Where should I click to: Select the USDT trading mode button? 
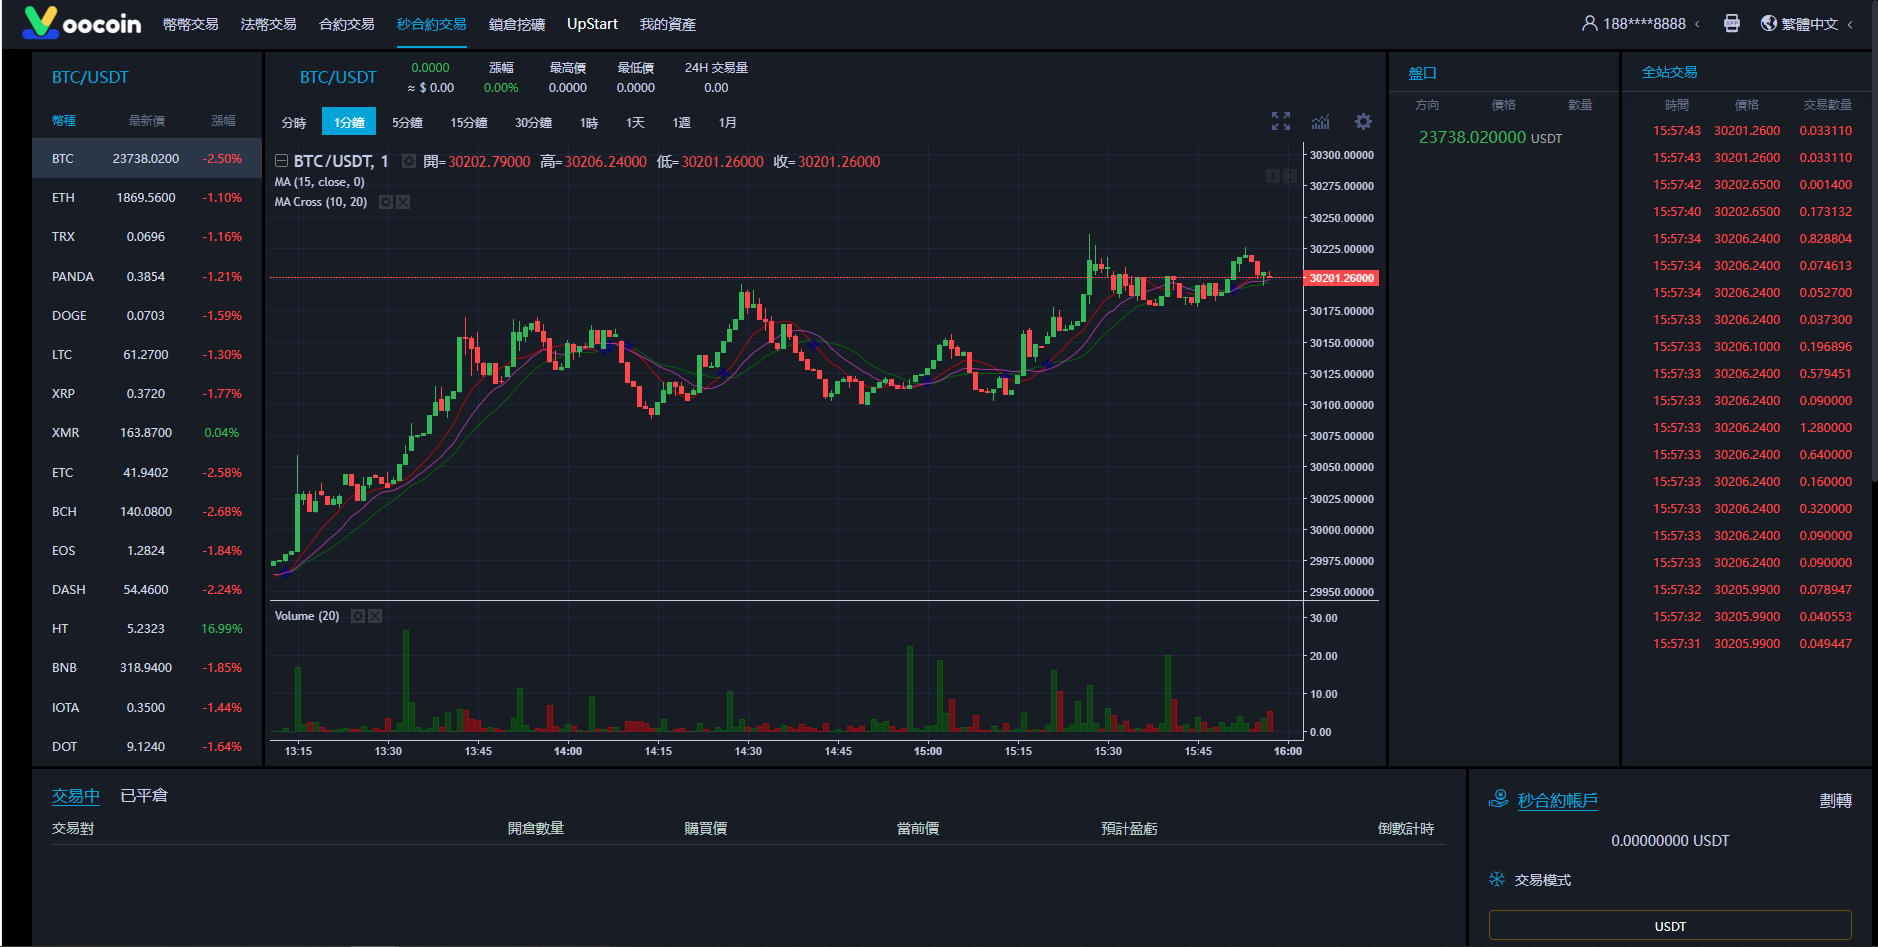[x=1669, y=926]
